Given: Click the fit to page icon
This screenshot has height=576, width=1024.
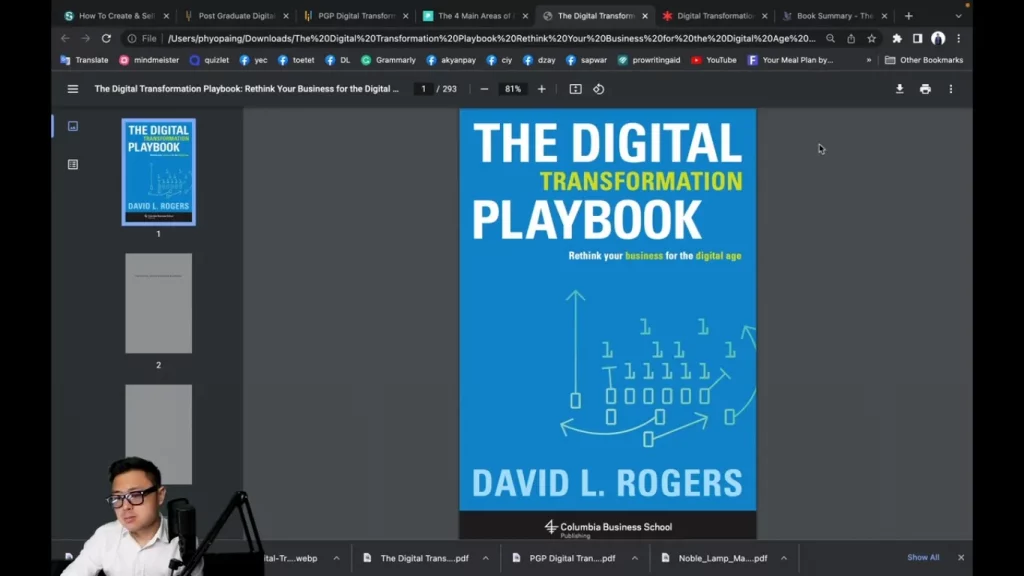Looking at the screenshot, I should 575,89.
